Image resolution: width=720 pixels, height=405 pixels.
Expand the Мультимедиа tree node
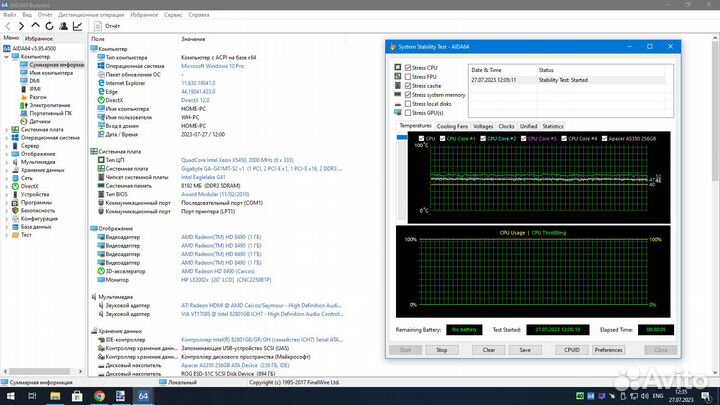coord(6,162)
